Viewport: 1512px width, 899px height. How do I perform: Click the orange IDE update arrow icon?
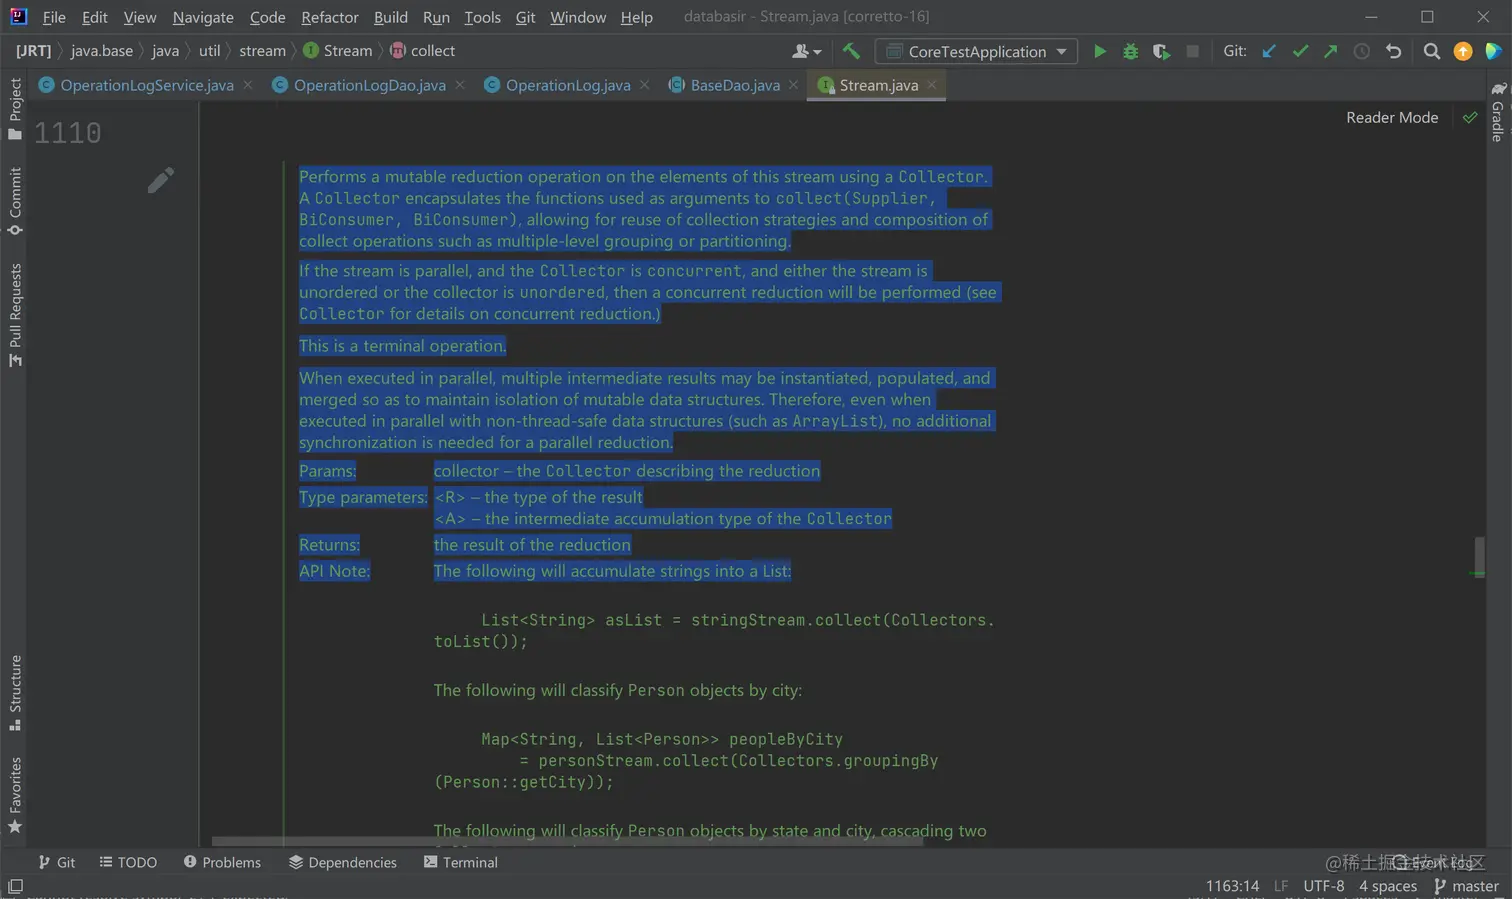tap(1463, 51)
